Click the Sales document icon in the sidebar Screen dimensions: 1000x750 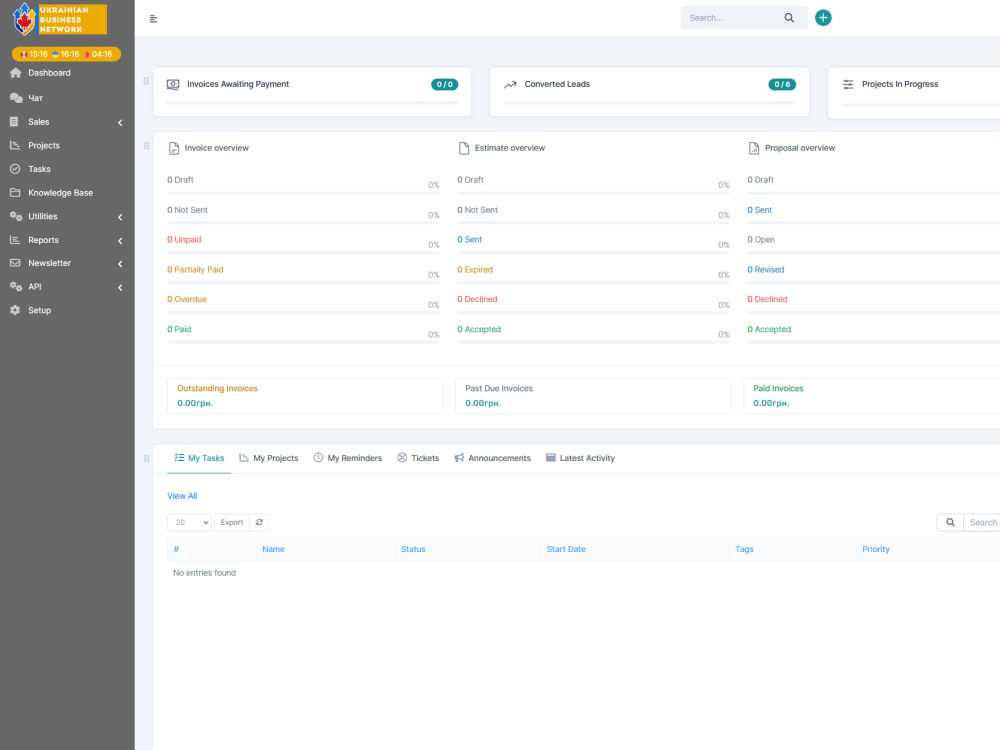pyautogui.click(x=15, y=122)
